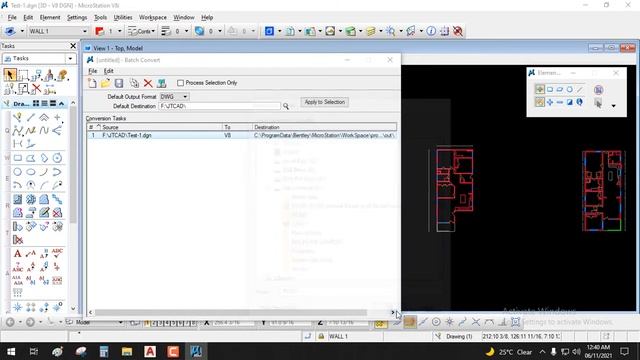This screenshot has height=360, width=640.
Task: Open the Workspace menu
Action: point(153,18)
